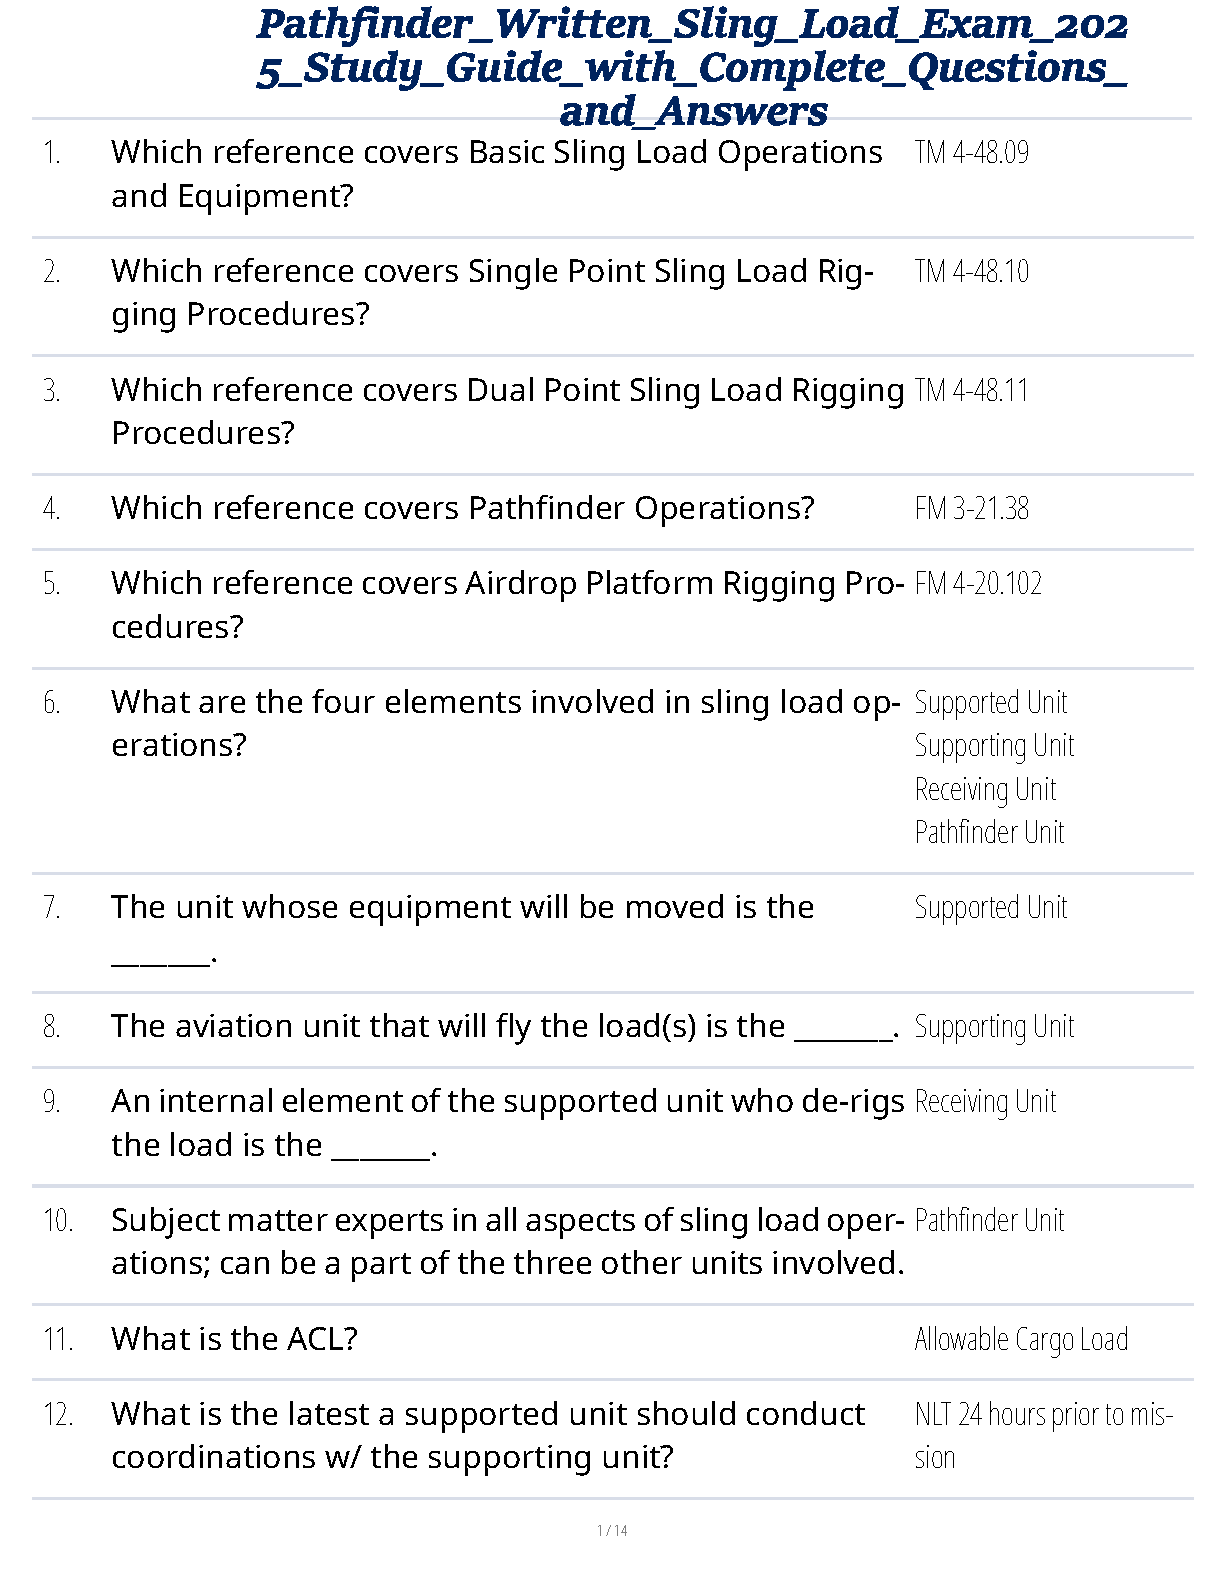1224x1584 pixels.
Task: Click 'Pathfinder Unit' in question 6's answer list
Action: pyautogui.click(x=989, y=833)
